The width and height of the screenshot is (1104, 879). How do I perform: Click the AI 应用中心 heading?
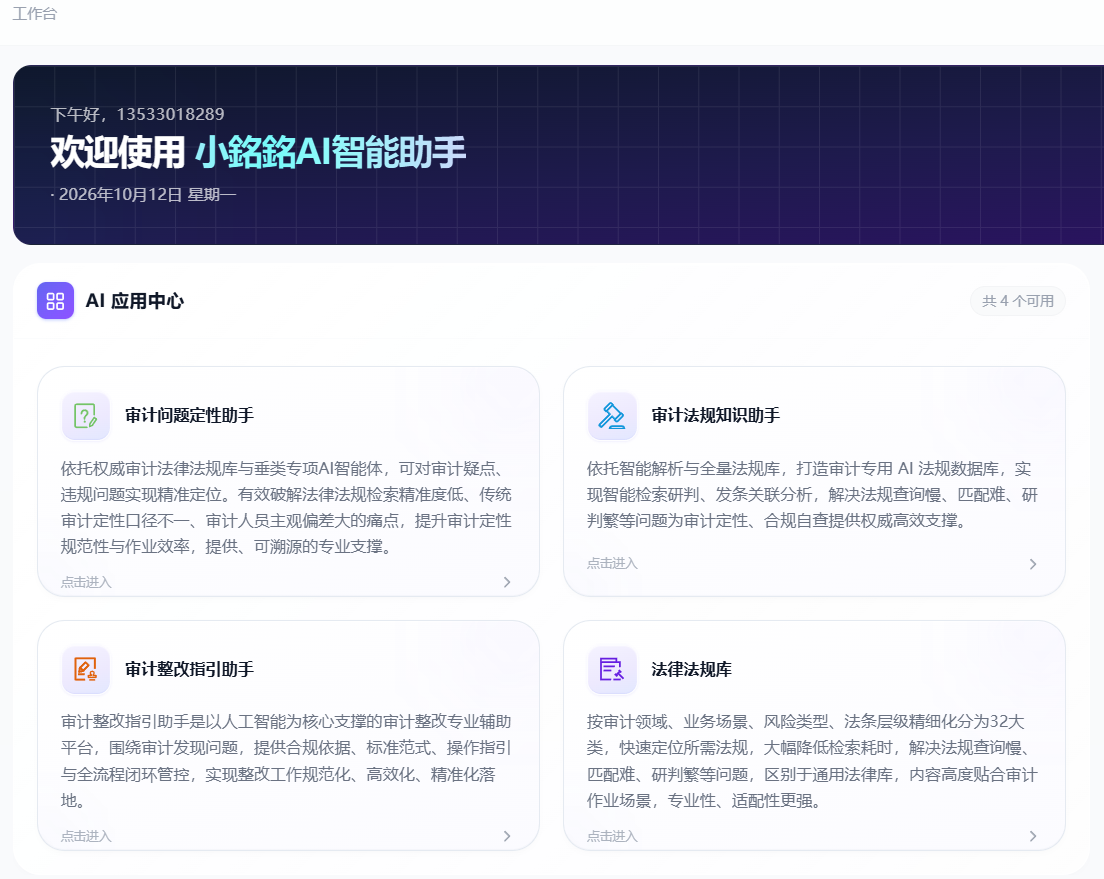[x=134, y=301]
